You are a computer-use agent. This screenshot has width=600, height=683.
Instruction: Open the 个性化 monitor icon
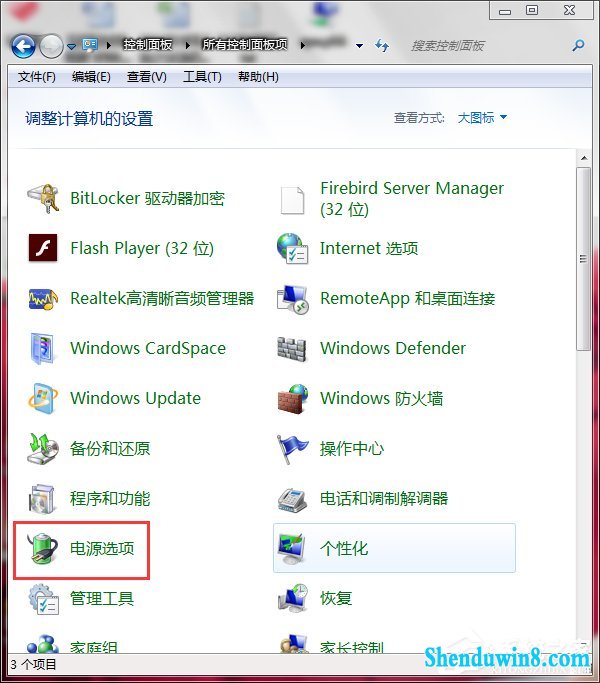(292, 548)
